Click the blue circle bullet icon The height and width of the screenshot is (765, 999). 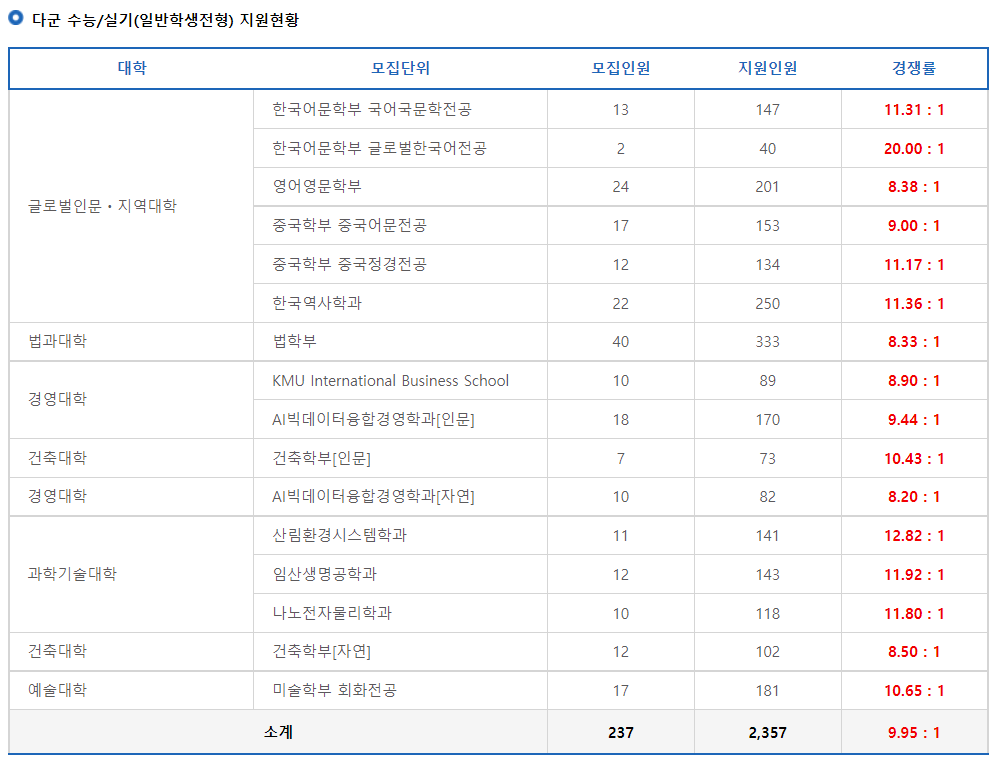14,17
